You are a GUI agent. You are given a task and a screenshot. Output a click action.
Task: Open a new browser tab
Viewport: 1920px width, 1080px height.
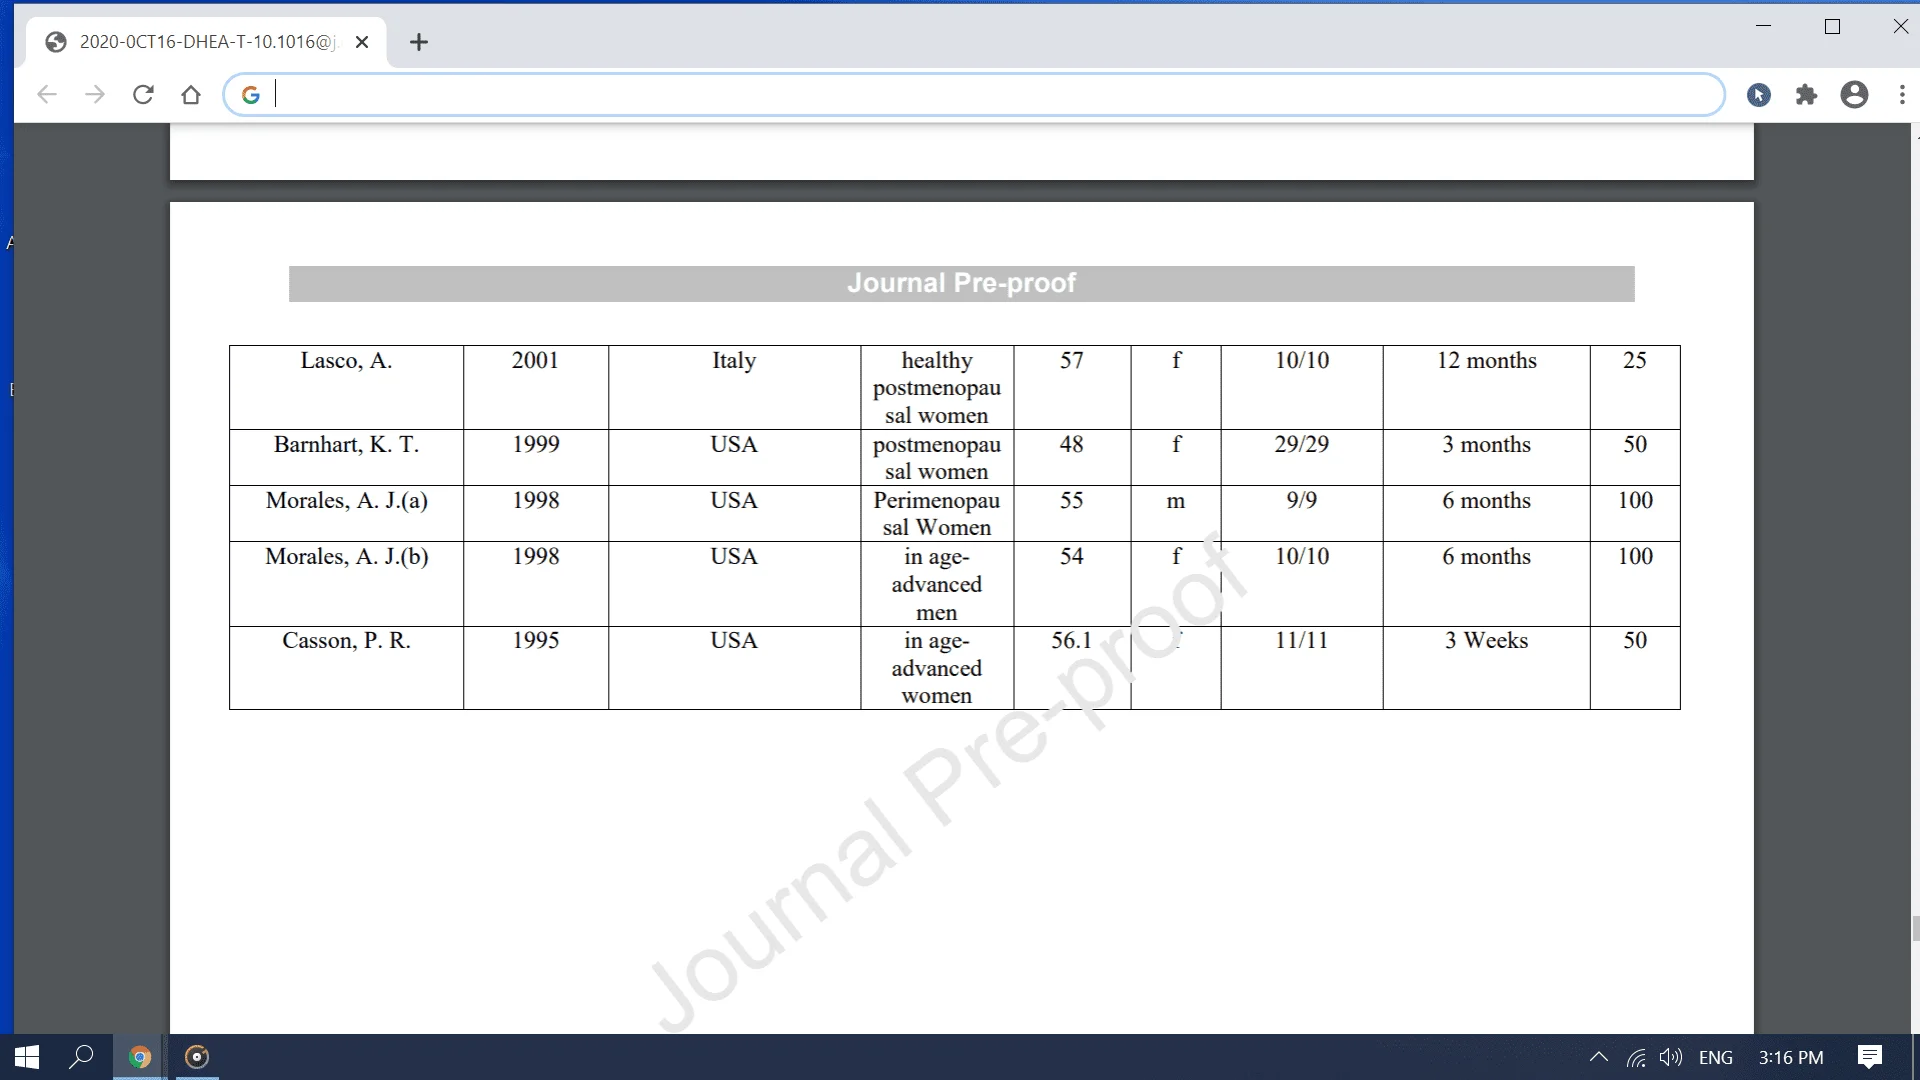(419, 42)
